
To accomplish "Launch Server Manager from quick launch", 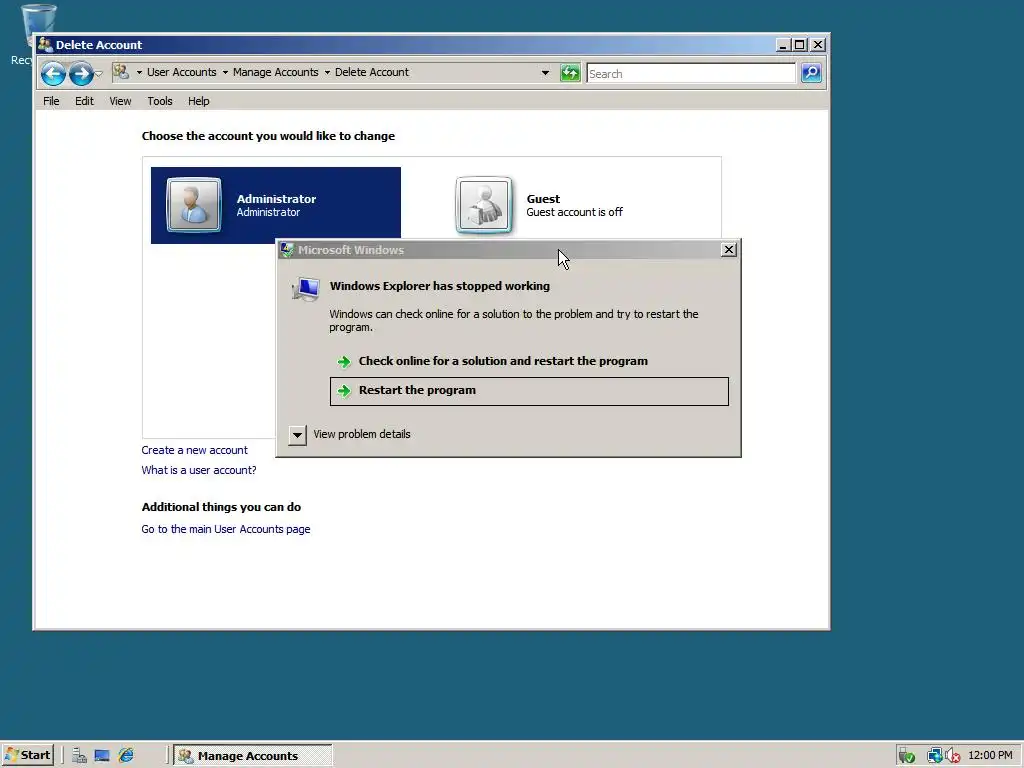I will (80, 756).
